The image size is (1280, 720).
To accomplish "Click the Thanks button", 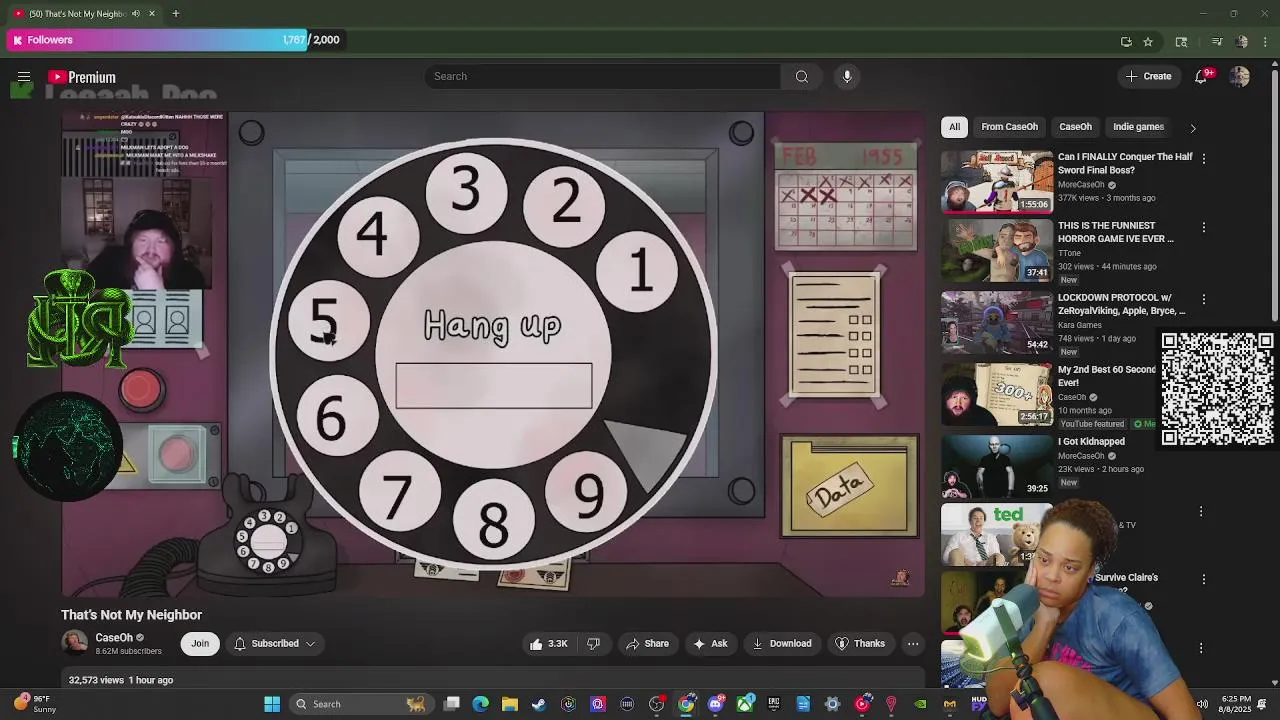I will pos(860,644).
